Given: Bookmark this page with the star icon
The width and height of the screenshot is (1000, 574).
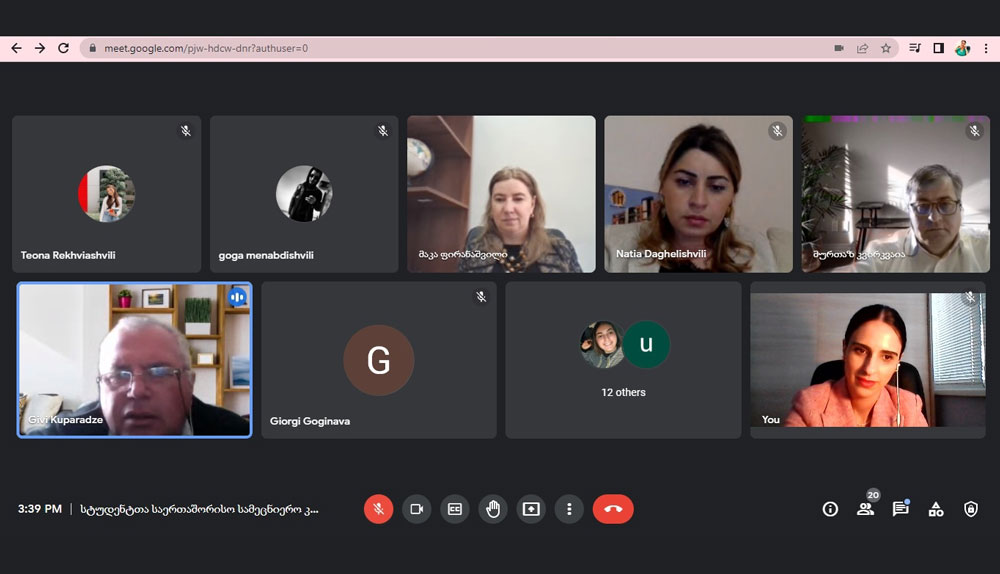Looking at the screenshot, I should coord(886,48).
